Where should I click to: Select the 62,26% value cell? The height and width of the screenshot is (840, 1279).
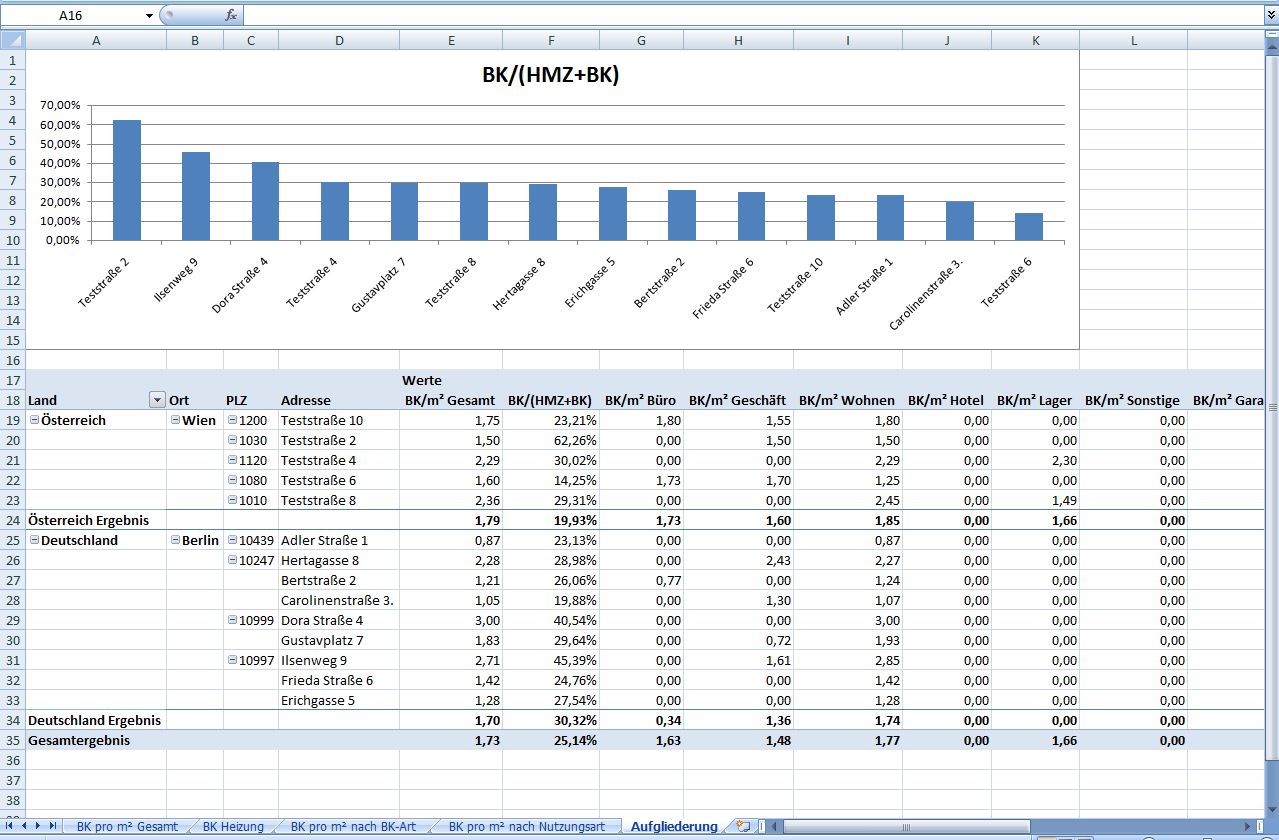coord(551,440)
